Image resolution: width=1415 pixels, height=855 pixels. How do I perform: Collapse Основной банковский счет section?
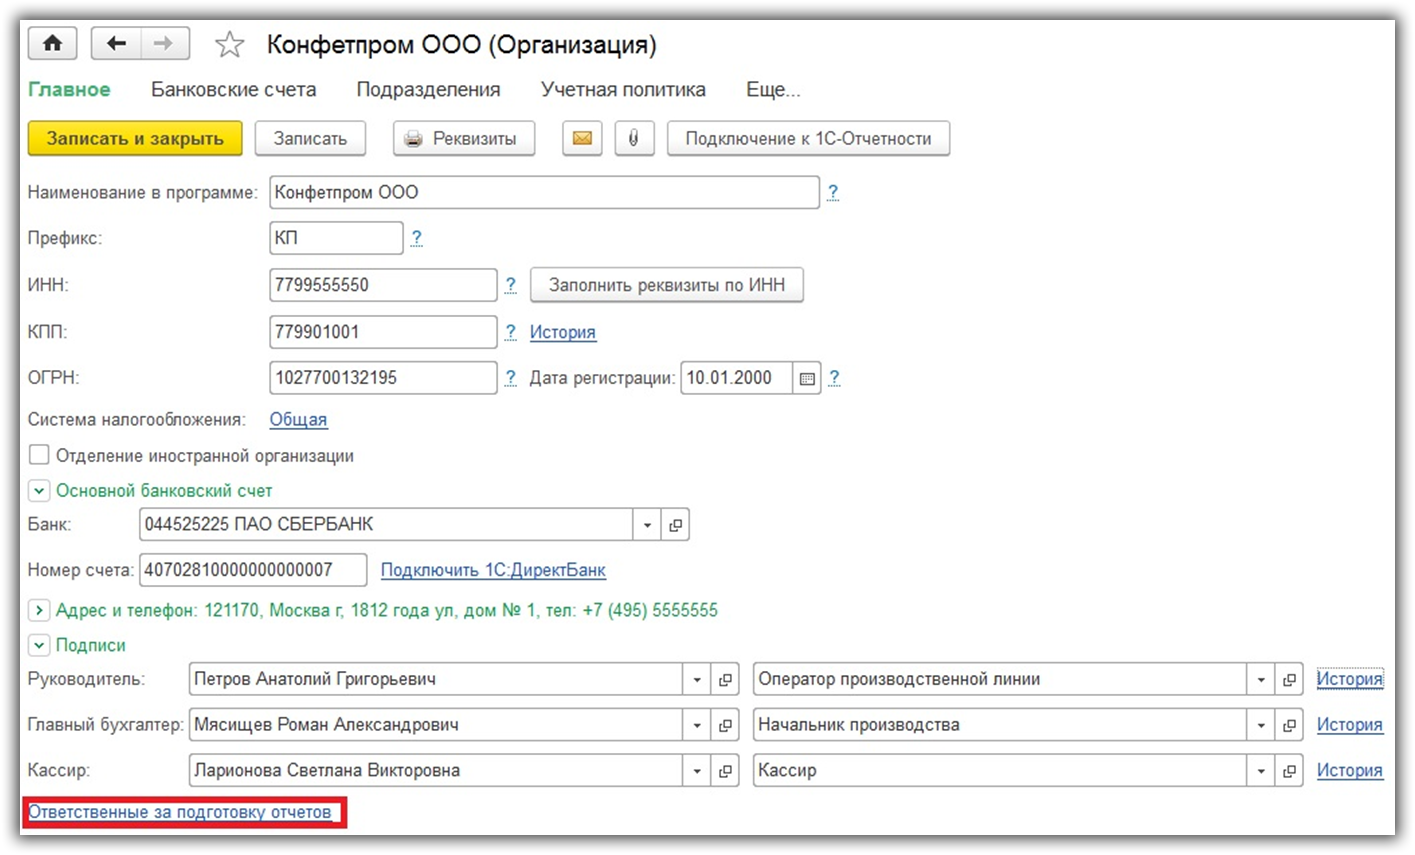(x=39, y=491)
